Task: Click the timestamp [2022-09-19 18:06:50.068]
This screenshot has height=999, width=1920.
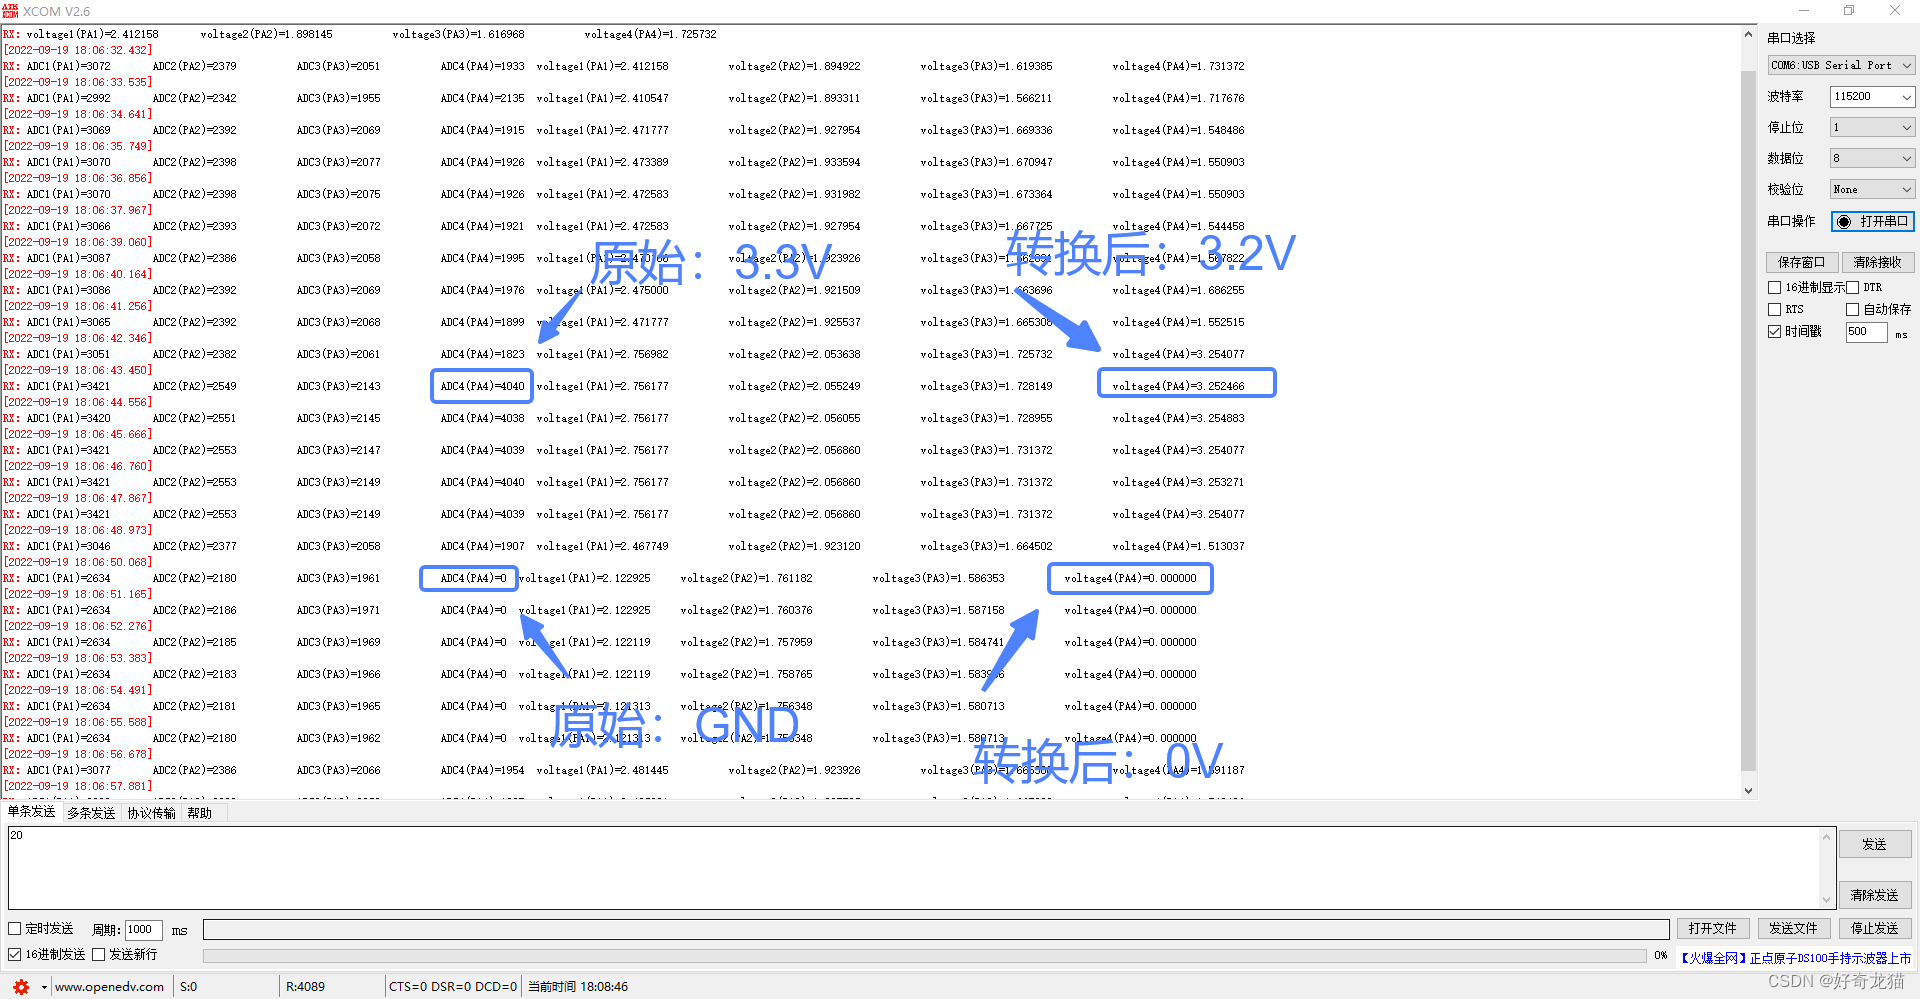Action: point(78,562)
